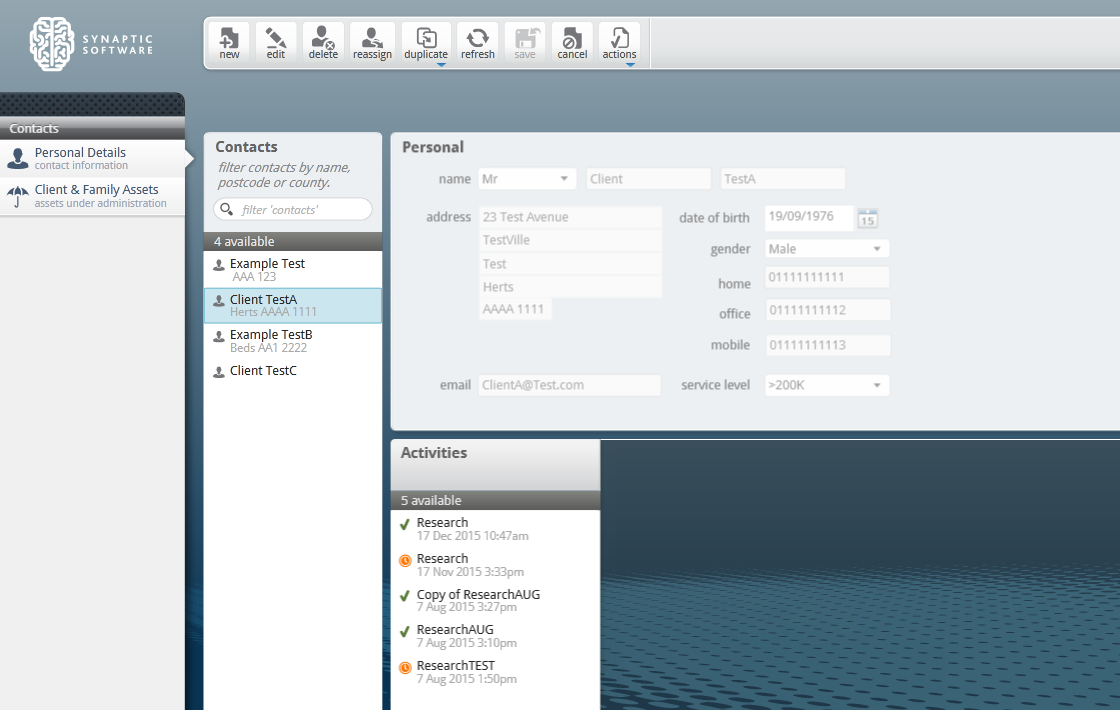Click the first name field Client
This screenshot has width=1120, height=710.
pos(649,179)
